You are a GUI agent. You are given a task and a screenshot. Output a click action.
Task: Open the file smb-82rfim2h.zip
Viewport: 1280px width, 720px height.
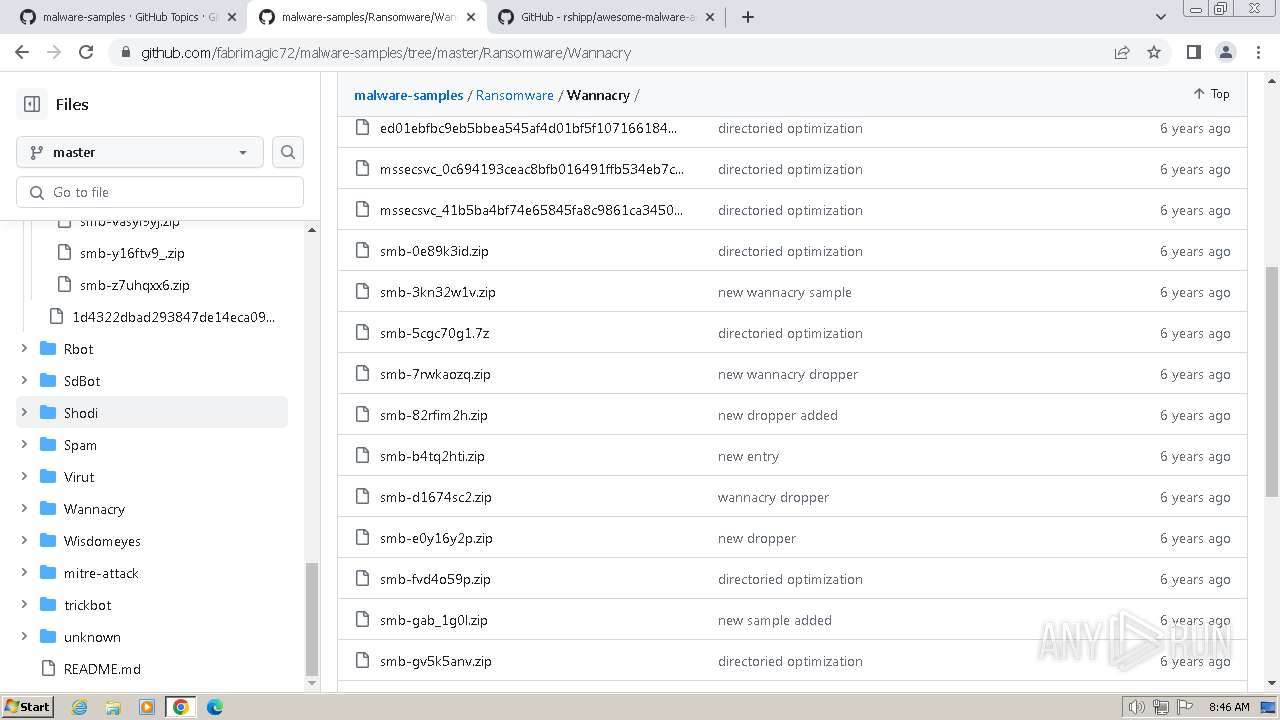click(x=434, y=415)
